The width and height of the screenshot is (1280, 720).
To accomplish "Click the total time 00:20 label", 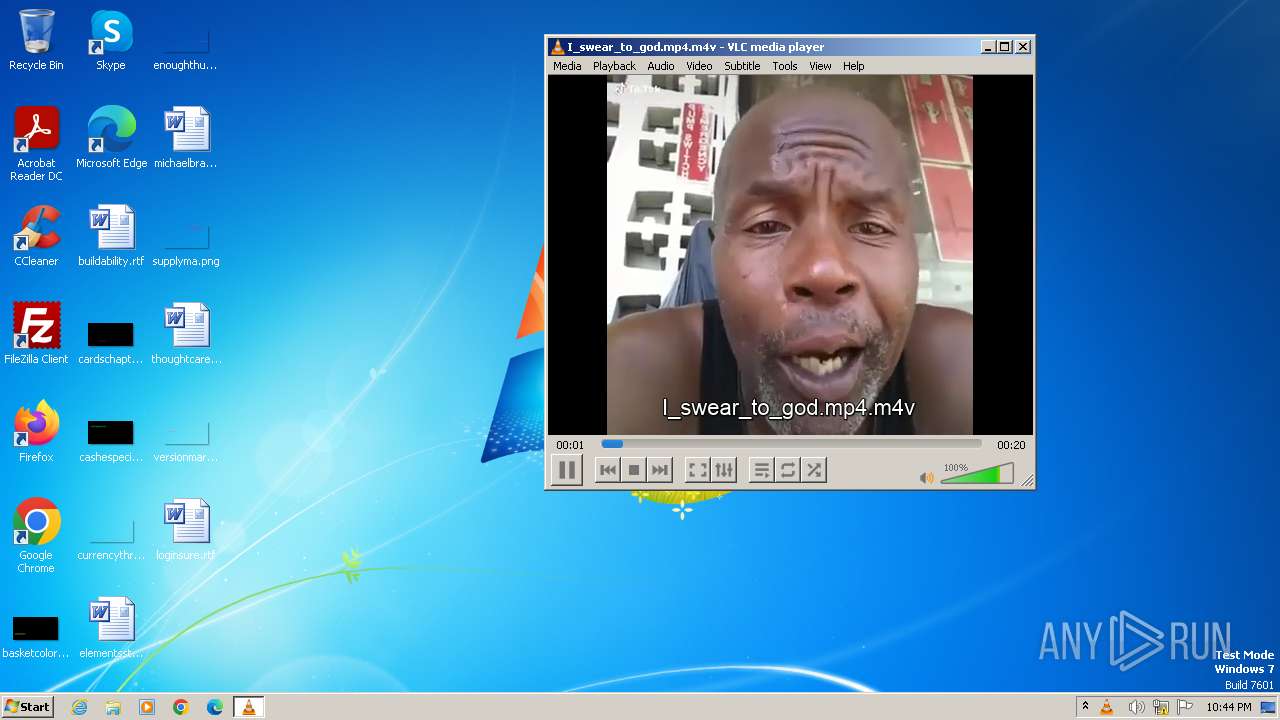I will [1011, 445].
